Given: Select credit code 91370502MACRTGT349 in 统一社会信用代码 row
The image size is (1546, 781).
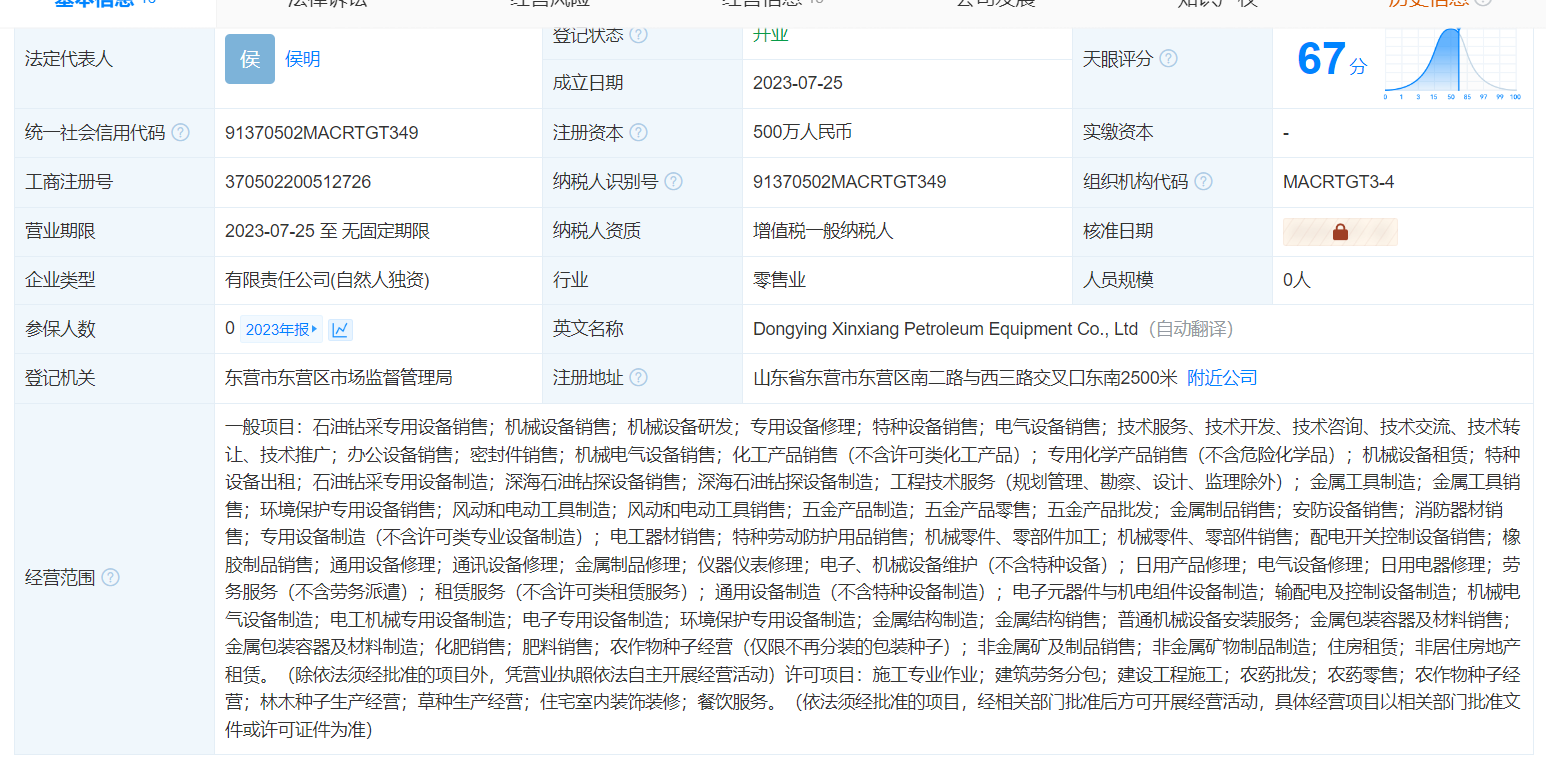Looking at the screenshot, I should [322, 132].
